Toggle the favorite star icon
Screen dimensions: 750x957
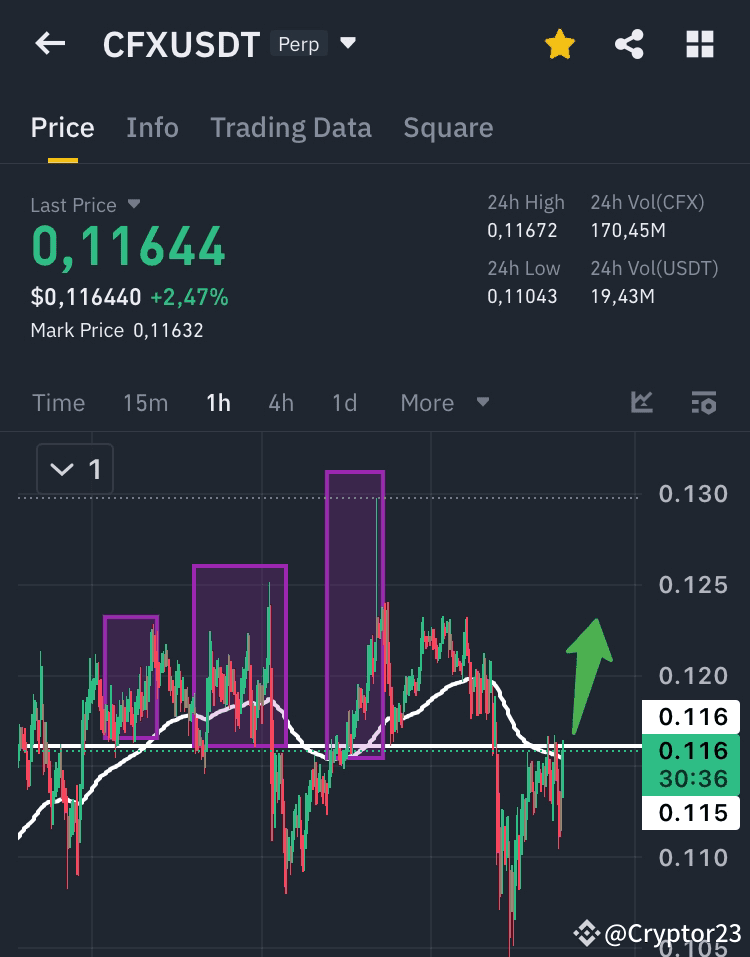pyautogui.click(x=560, y=45)
